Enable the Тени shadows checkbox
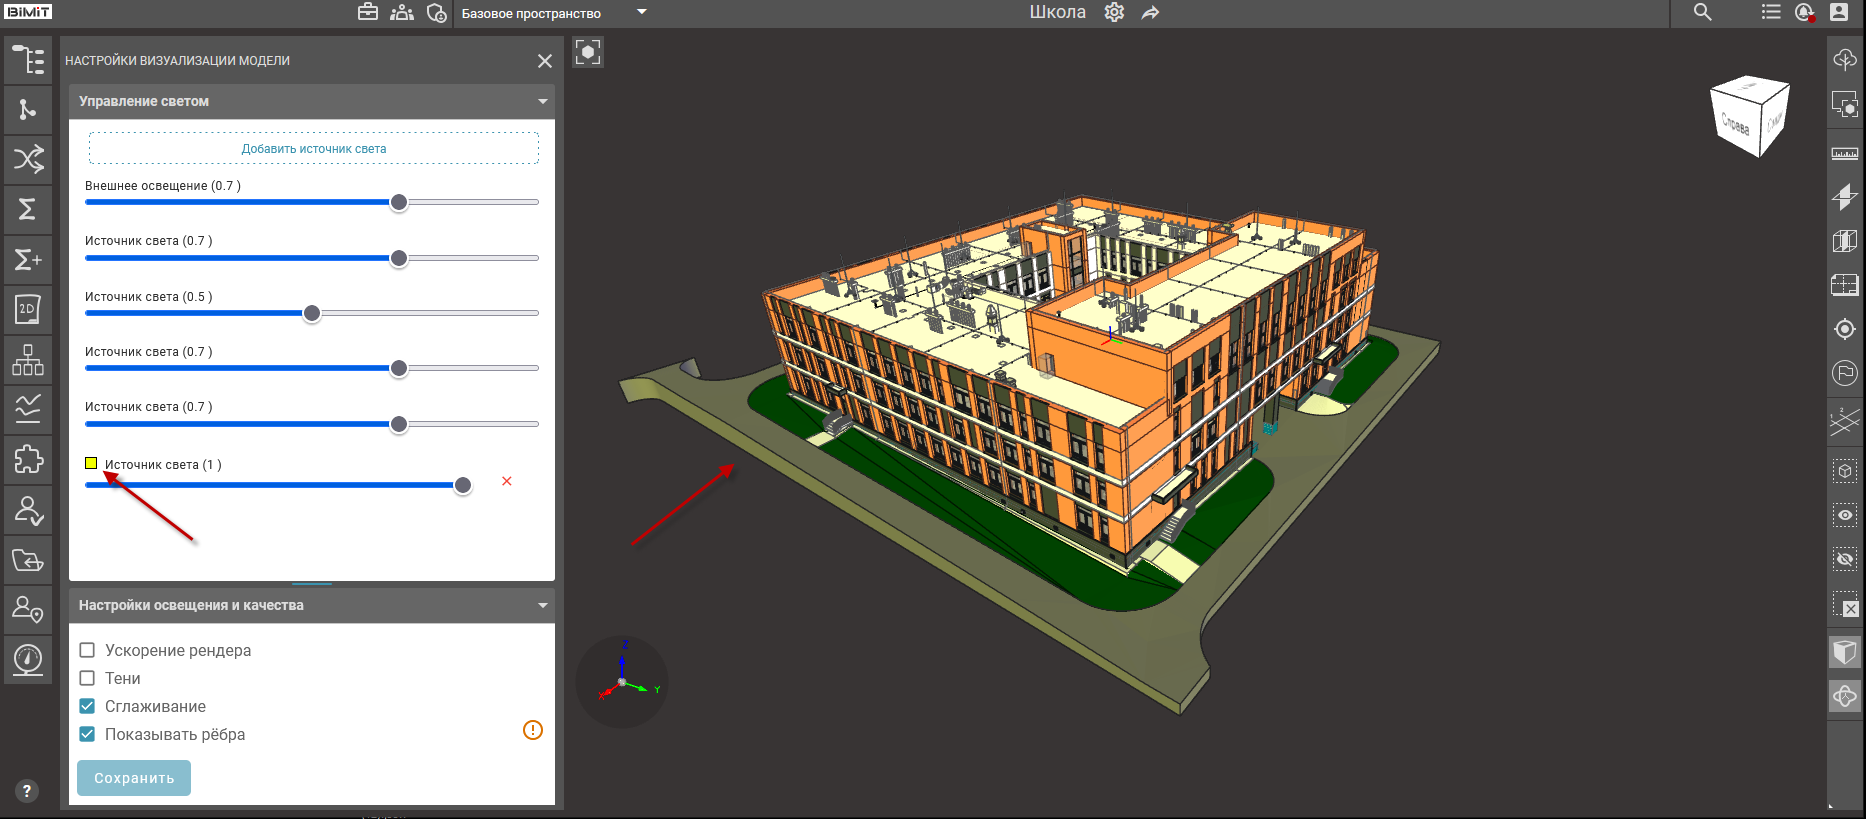1866x819 pixels. [x=88, y=678]
